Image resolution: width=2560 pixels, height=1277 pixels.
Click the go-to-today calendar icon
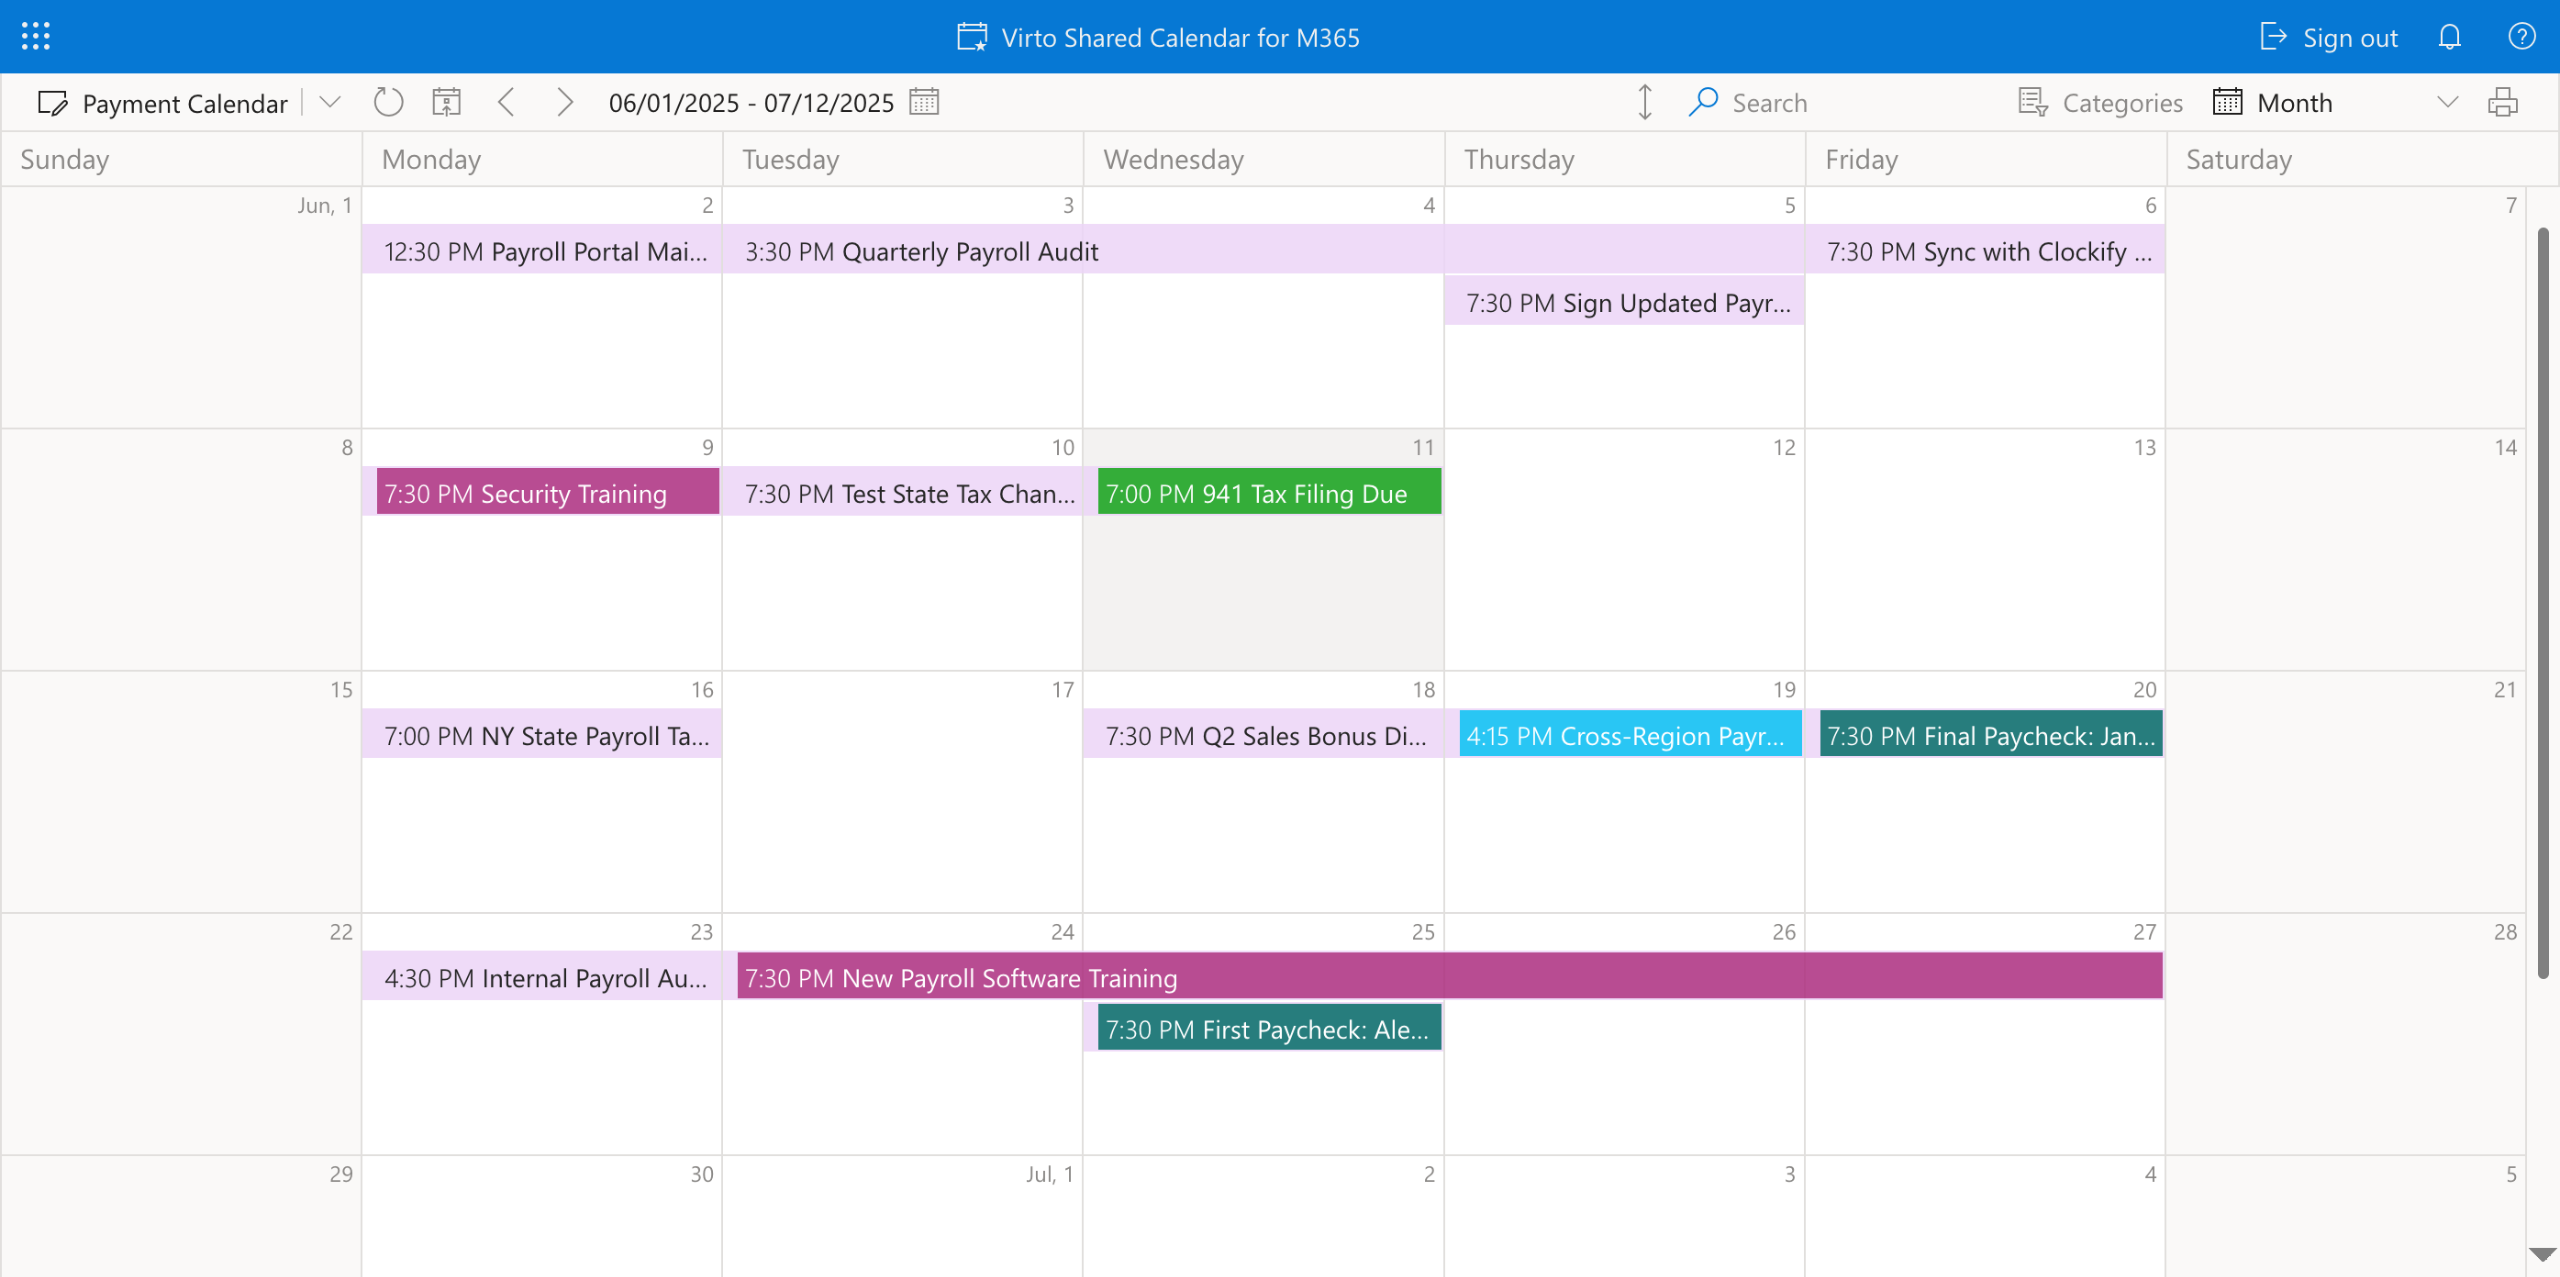[446, 102]
